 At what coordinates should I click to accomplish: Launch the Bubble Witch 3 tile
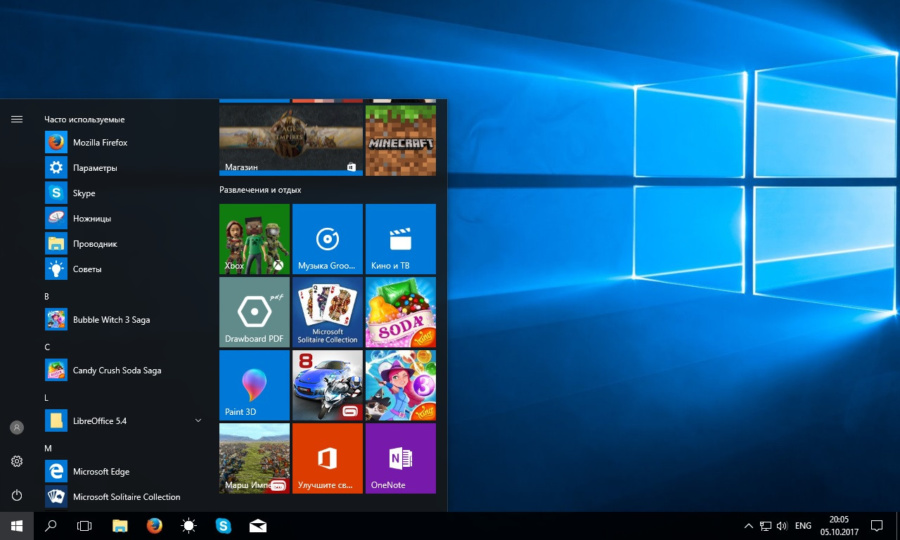pyautogui.click(x=401, y=385)
